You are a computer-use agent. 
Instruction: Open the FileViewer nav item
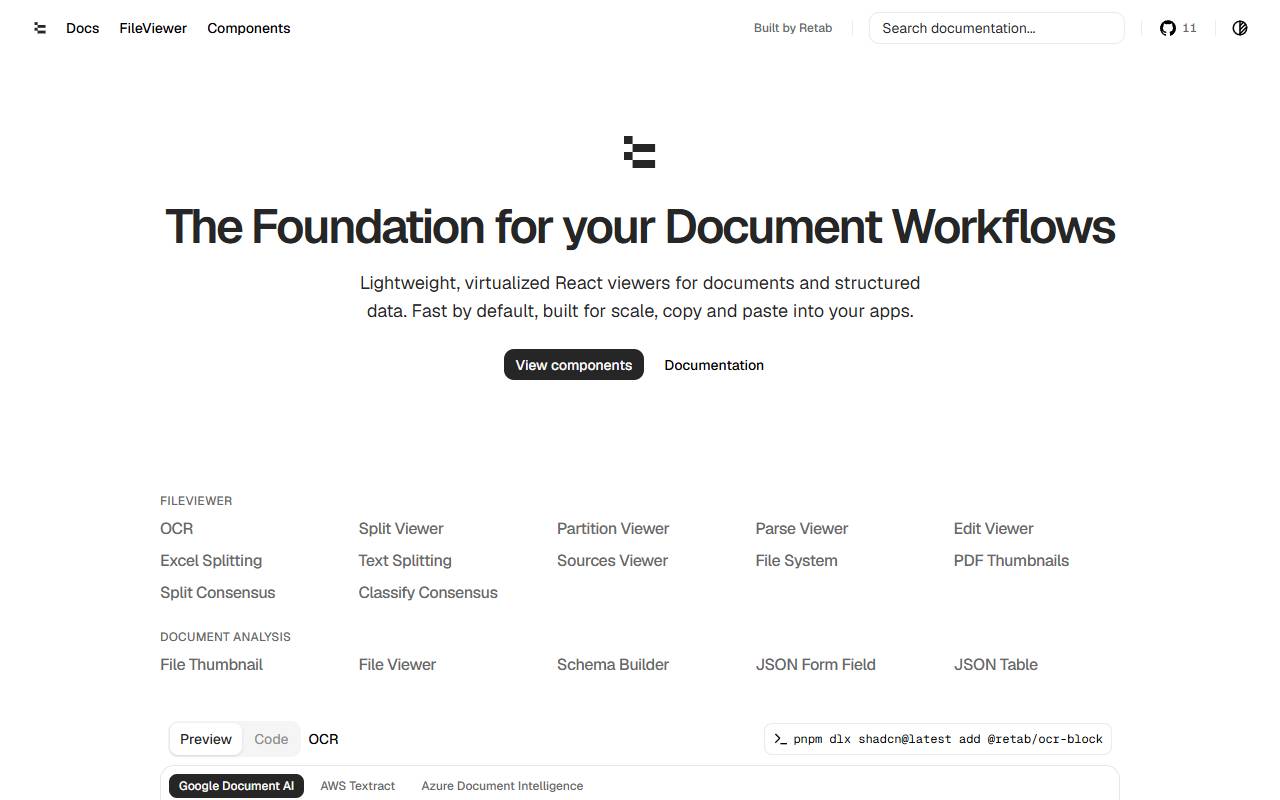(153, 28)
